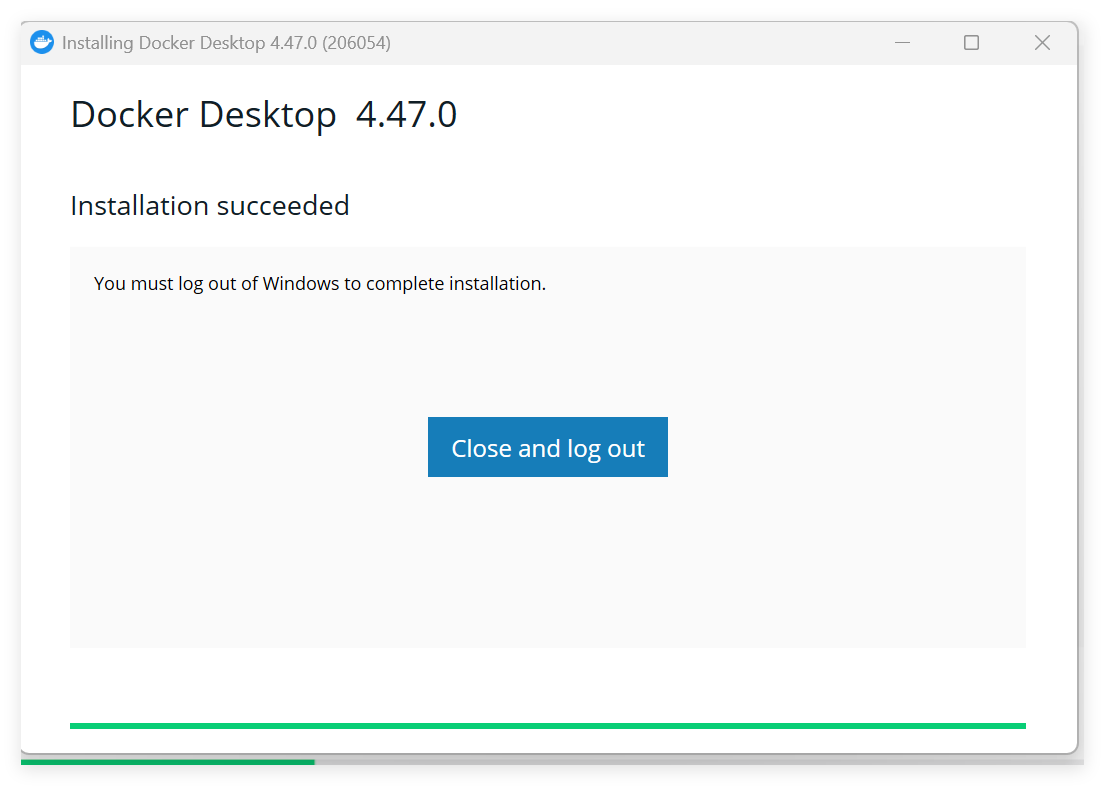
Task: Maximize the Docker installer window
Action: 971,43
